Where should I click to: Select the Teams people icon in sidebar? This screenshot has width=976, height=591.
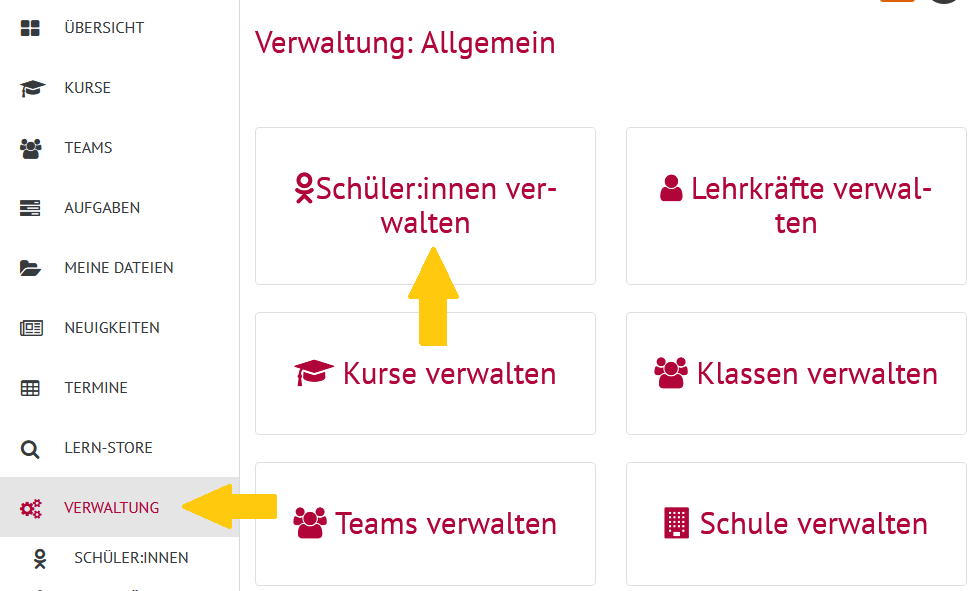(x=30, y=148)
